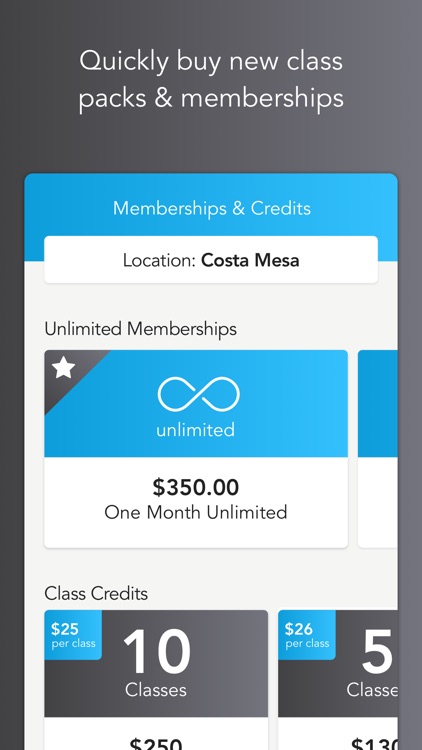Tap the 'unlimited' label under infinity symbol

[196, 430]
